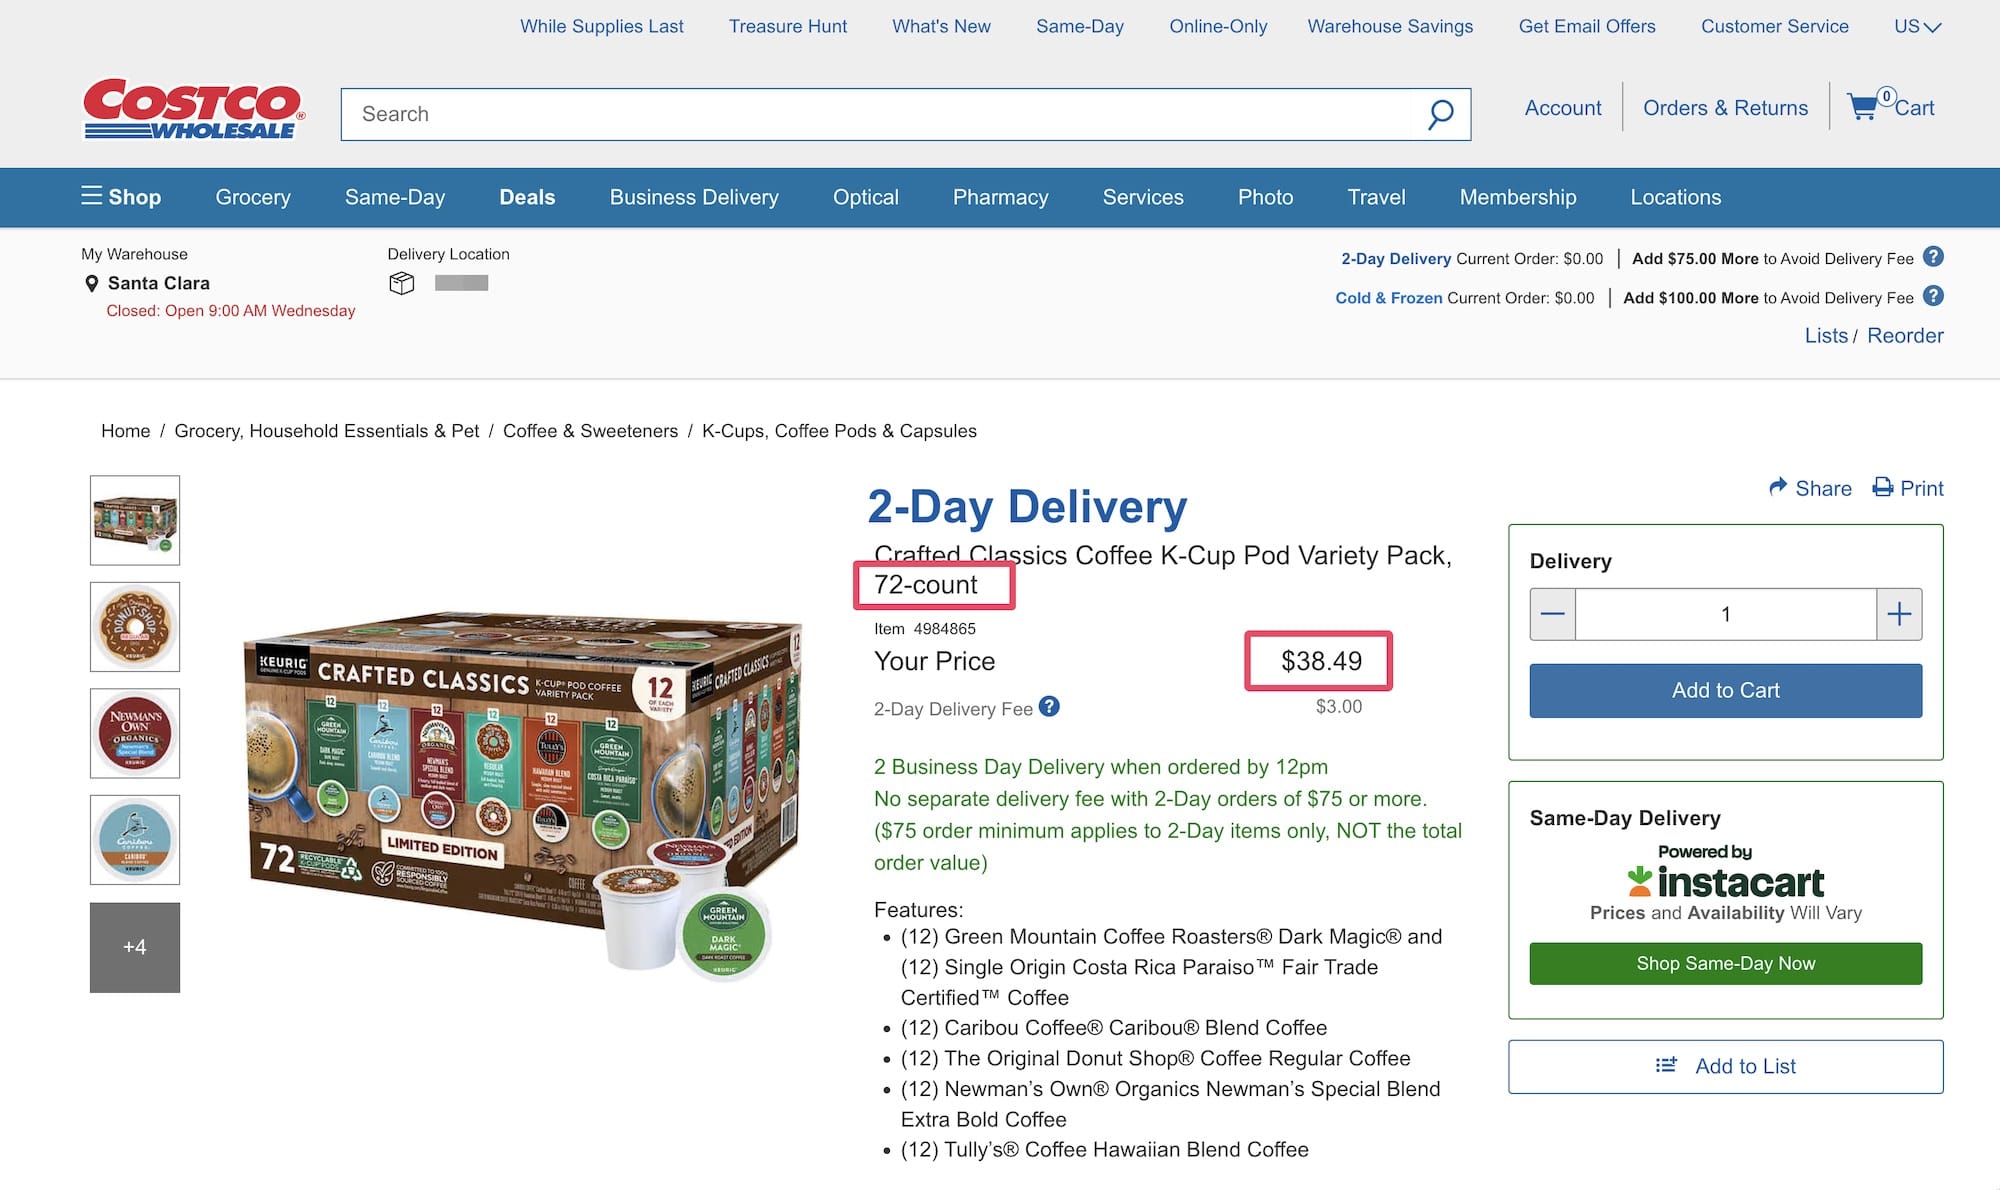Open the Deals menu item
The image size is (2000, 1190).
point(527,197)
